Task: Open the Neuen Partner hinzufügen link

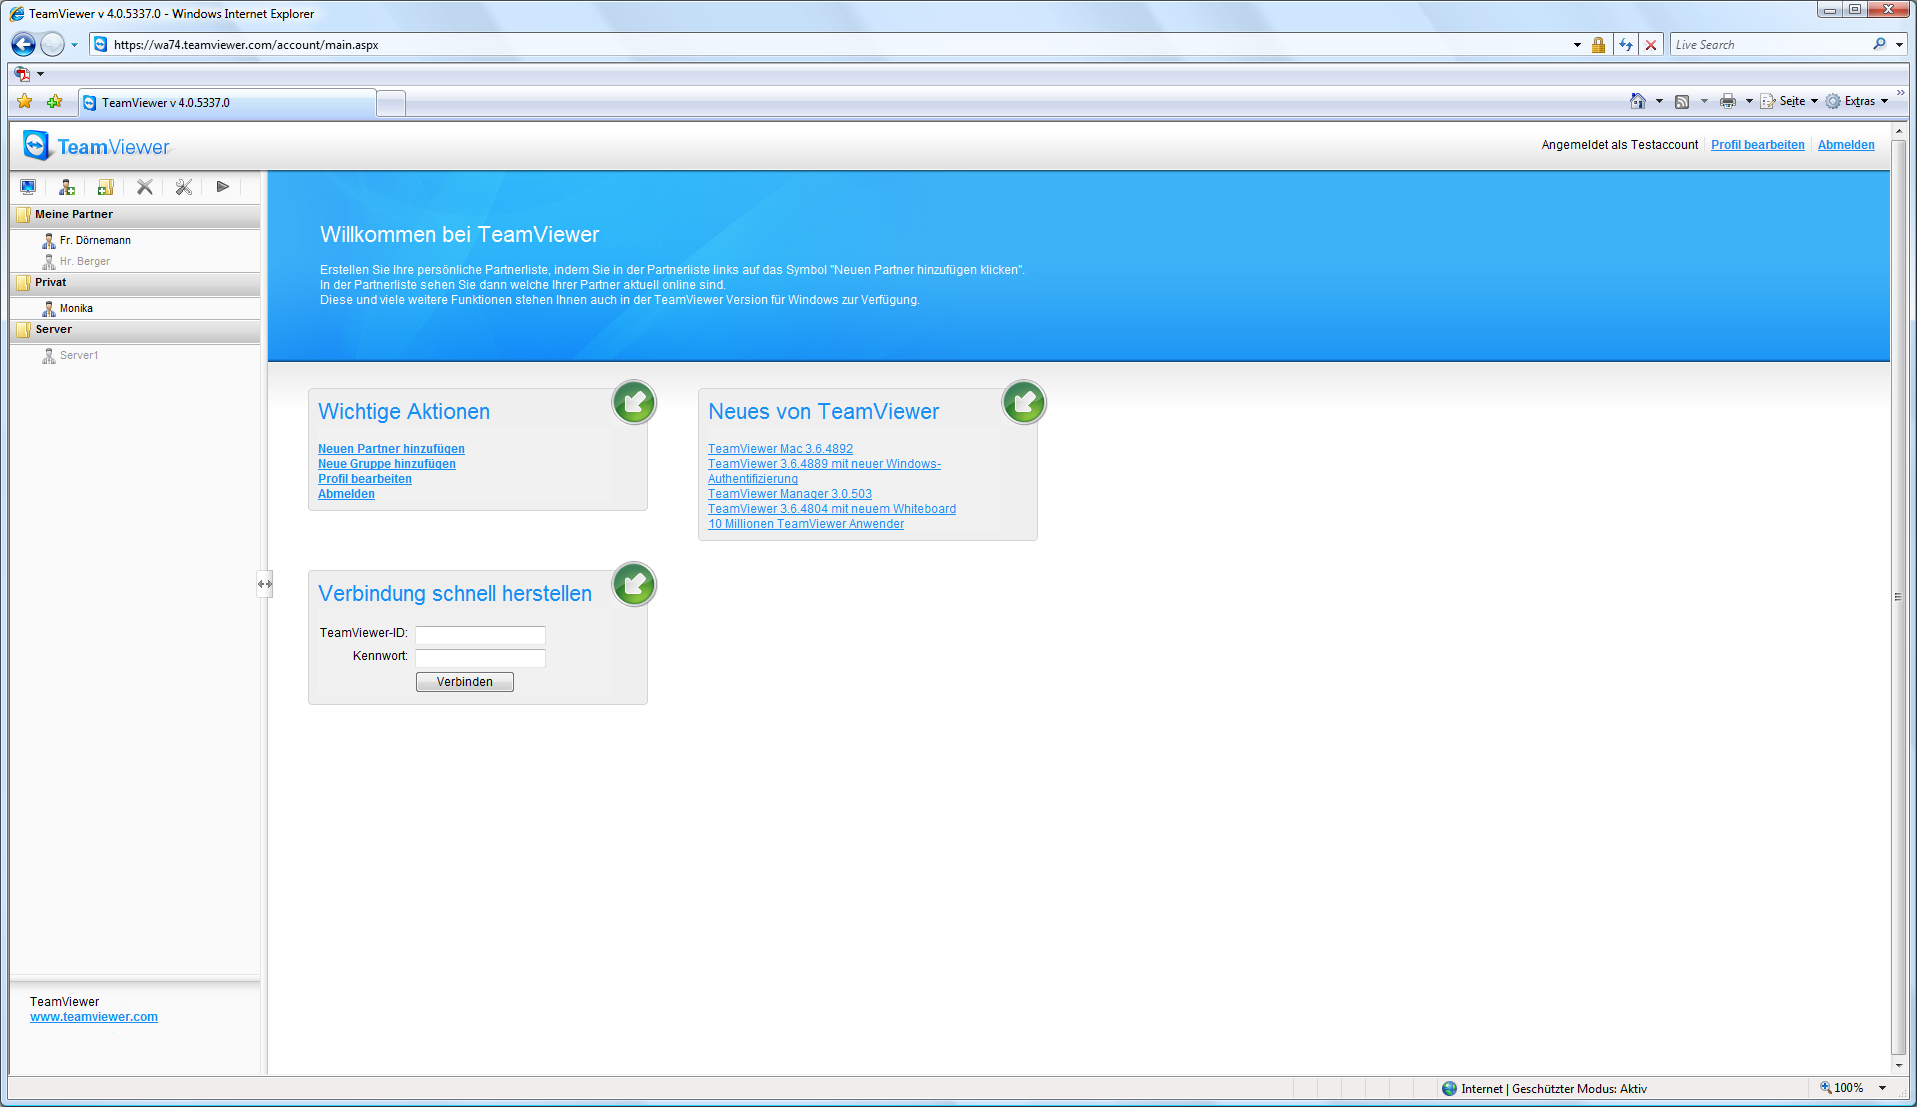Action: (x=390, y=448)
